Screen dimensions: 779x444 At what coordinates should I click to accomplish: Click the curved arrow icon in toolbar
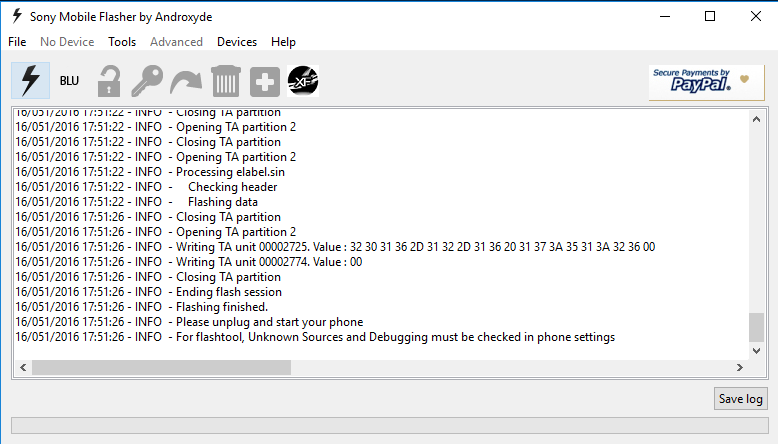(x=186, y=81)
